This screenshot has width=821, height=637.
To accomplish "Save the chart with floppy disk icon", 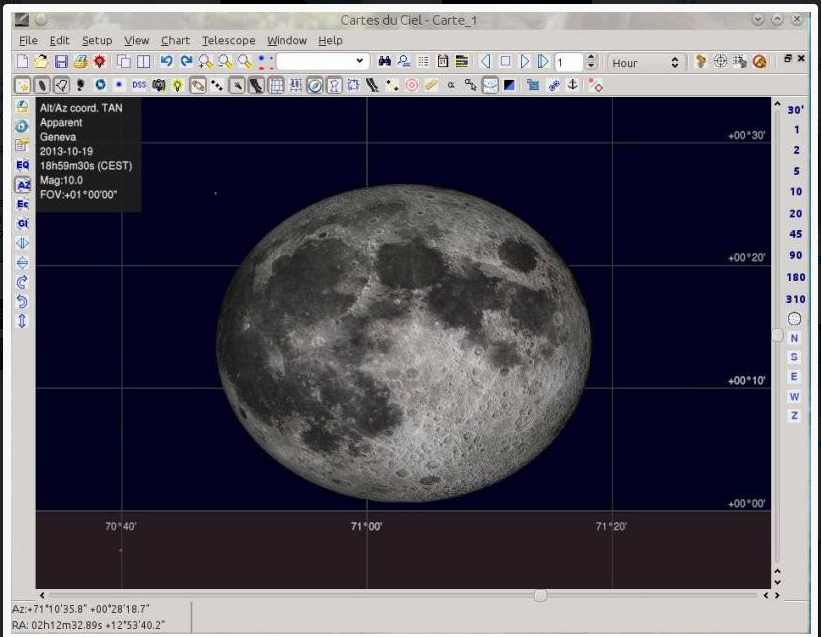I will tap(61, 61).
